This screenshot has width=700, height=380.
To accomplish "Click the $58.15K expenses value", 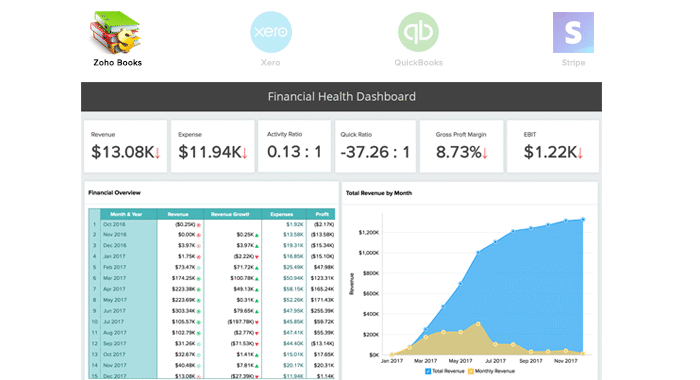I will pyautogui.click(x=293, y=289).
